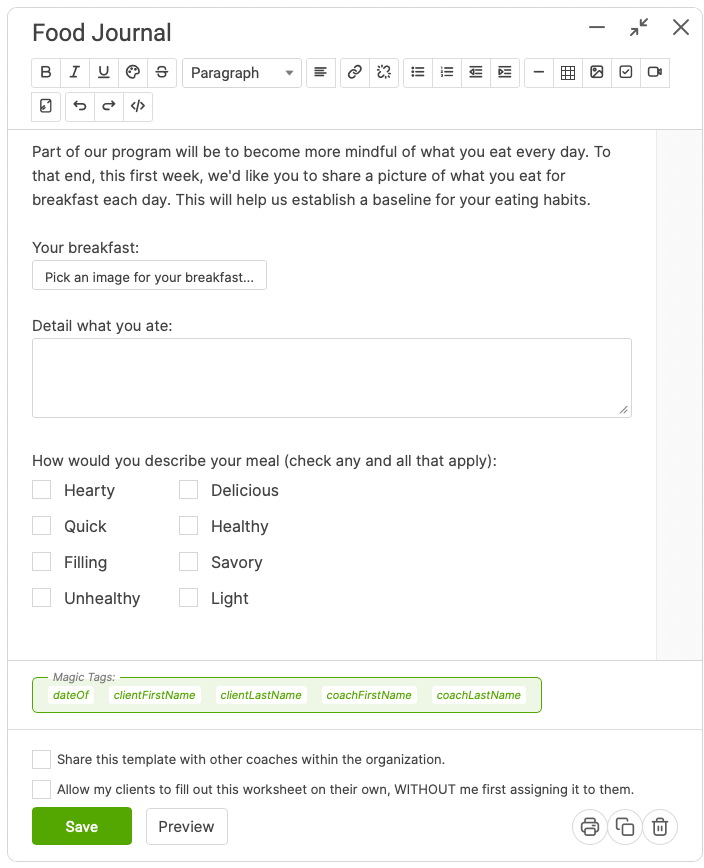
Task: Underline the selected text
Action: (103, 72)
